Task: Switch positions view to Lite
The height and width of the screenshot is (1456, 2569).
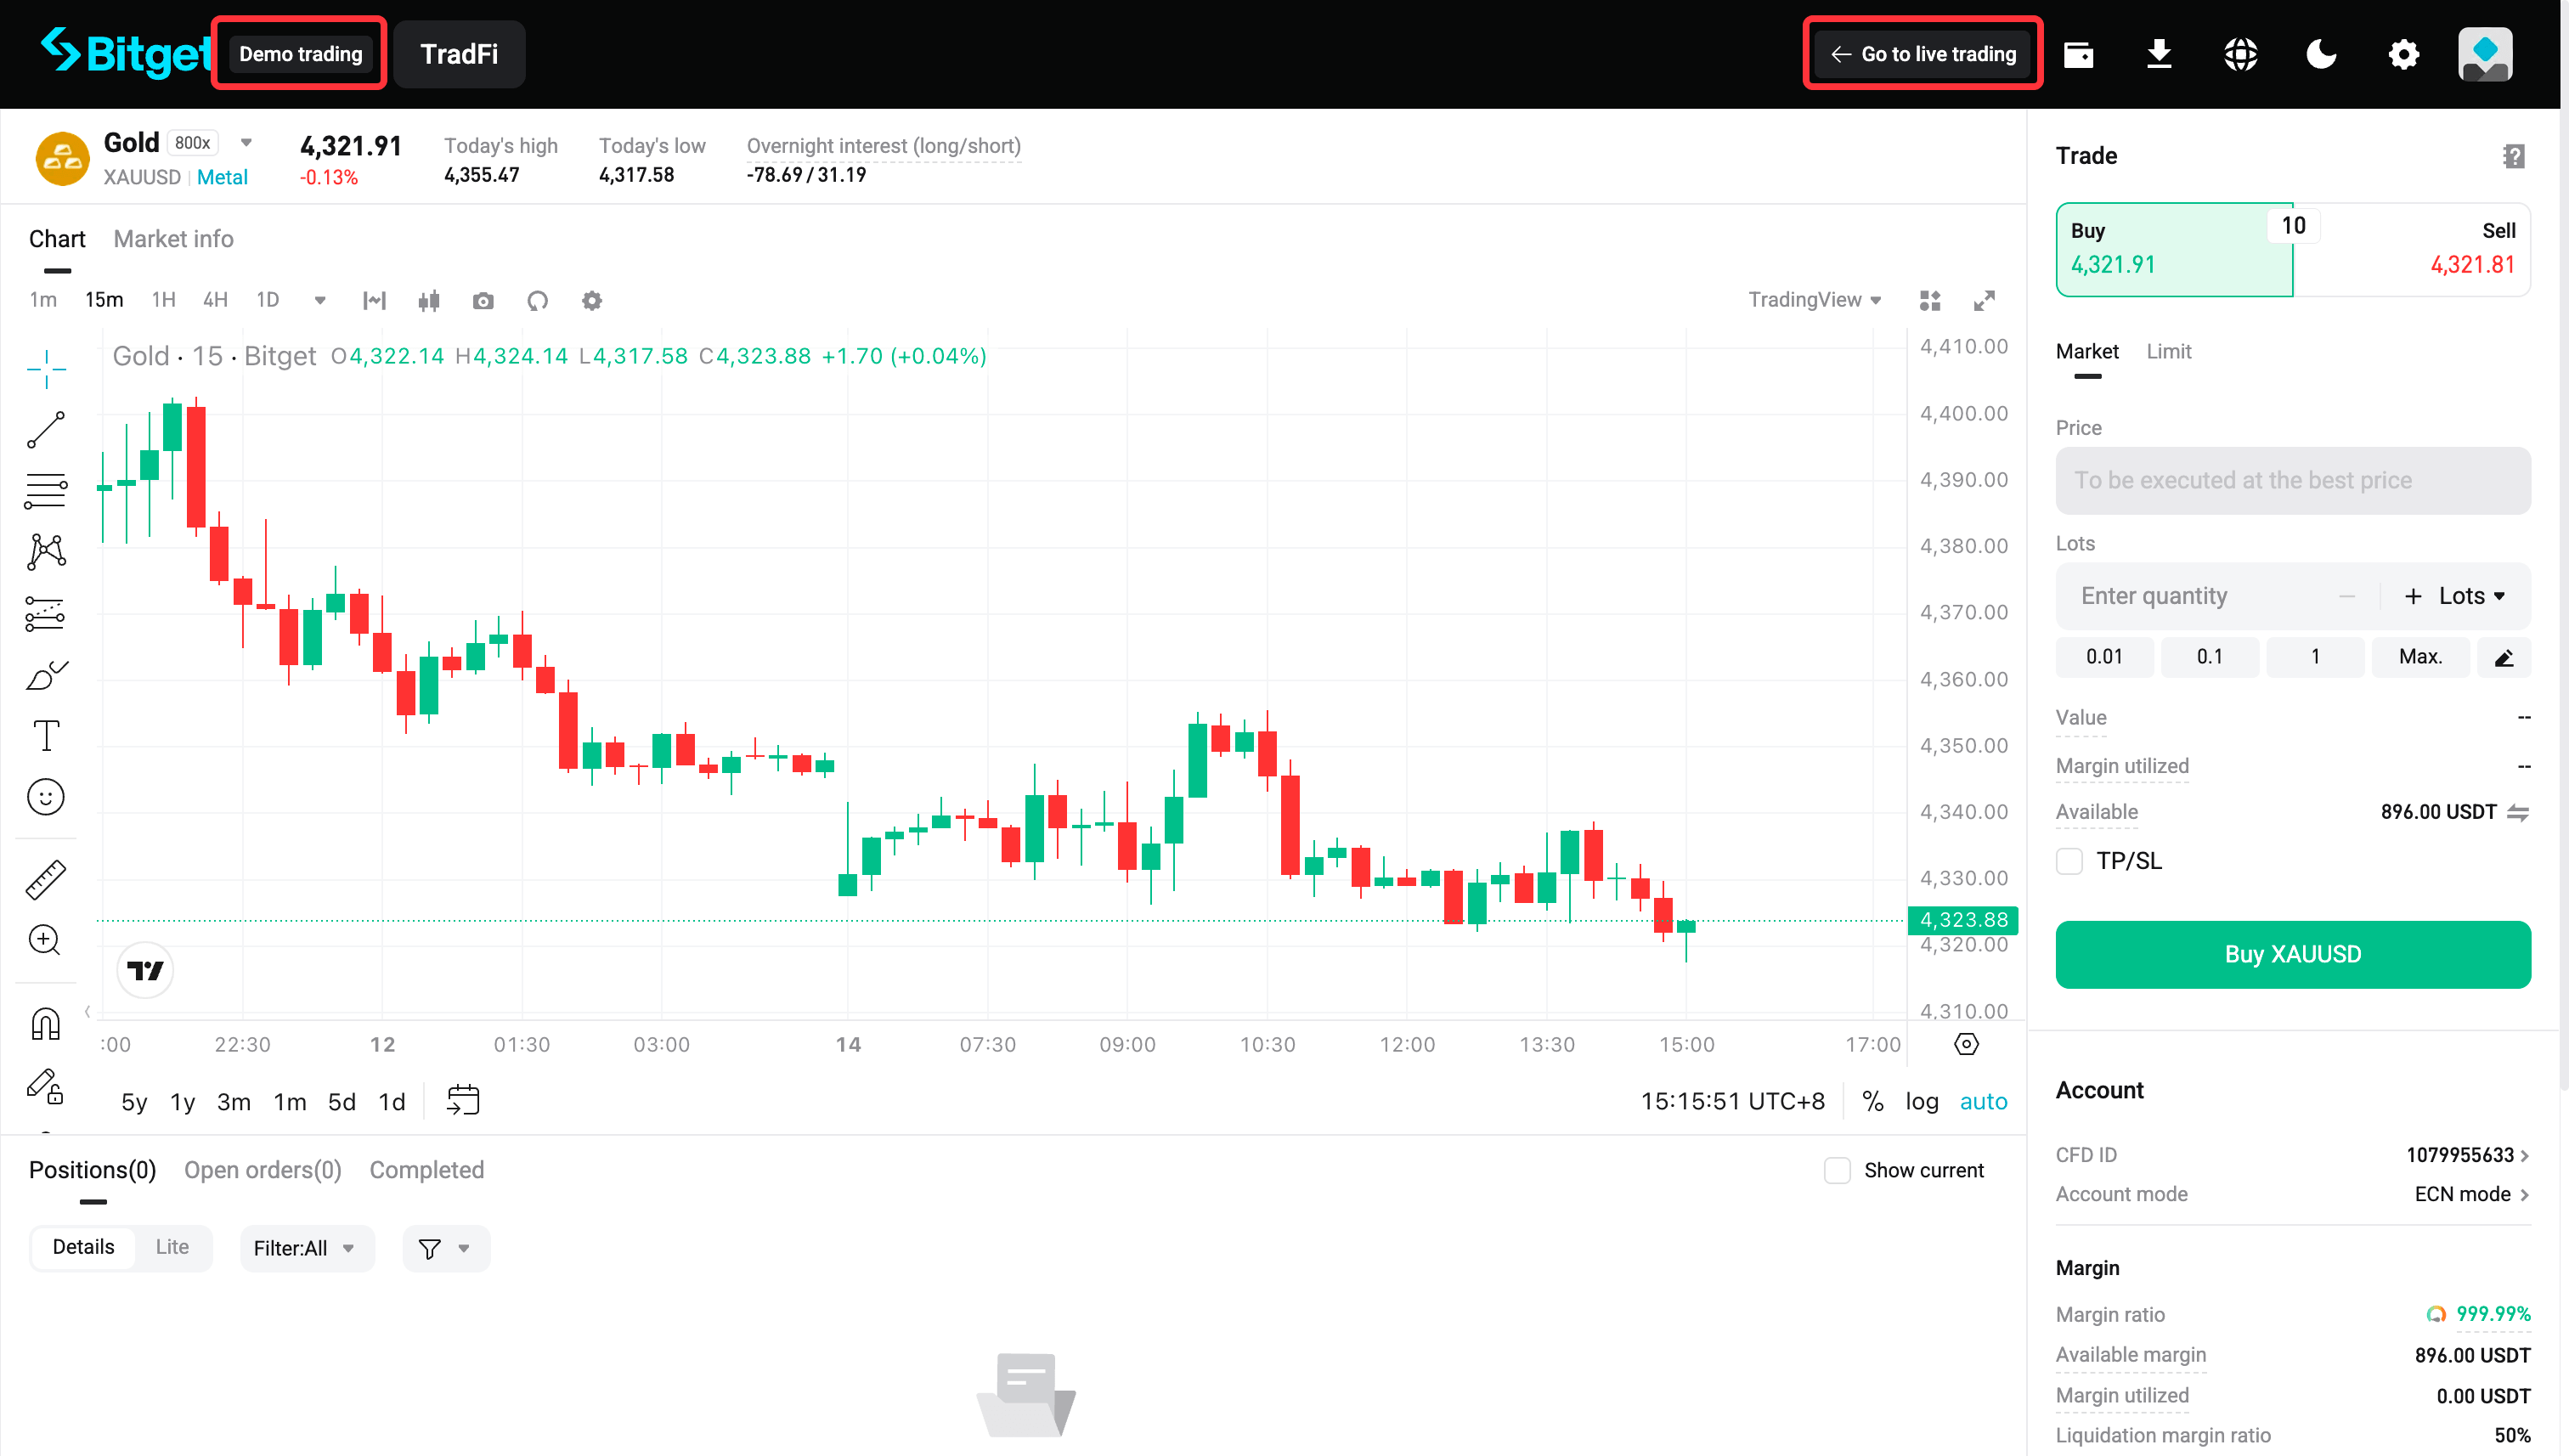Action: tap(172, 1247)
